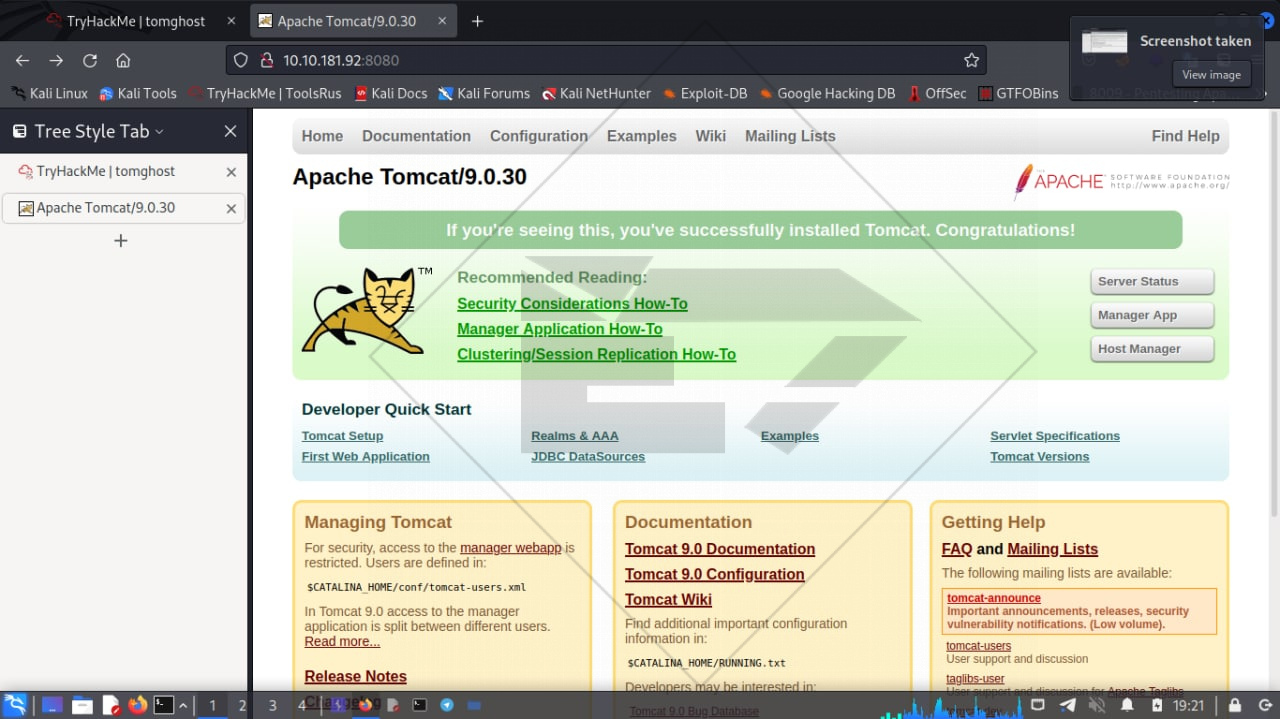Switch to TryHackMe tomghost top tab
The image size is (1280, 719).
pyautogui.click(x=135, y=21)
